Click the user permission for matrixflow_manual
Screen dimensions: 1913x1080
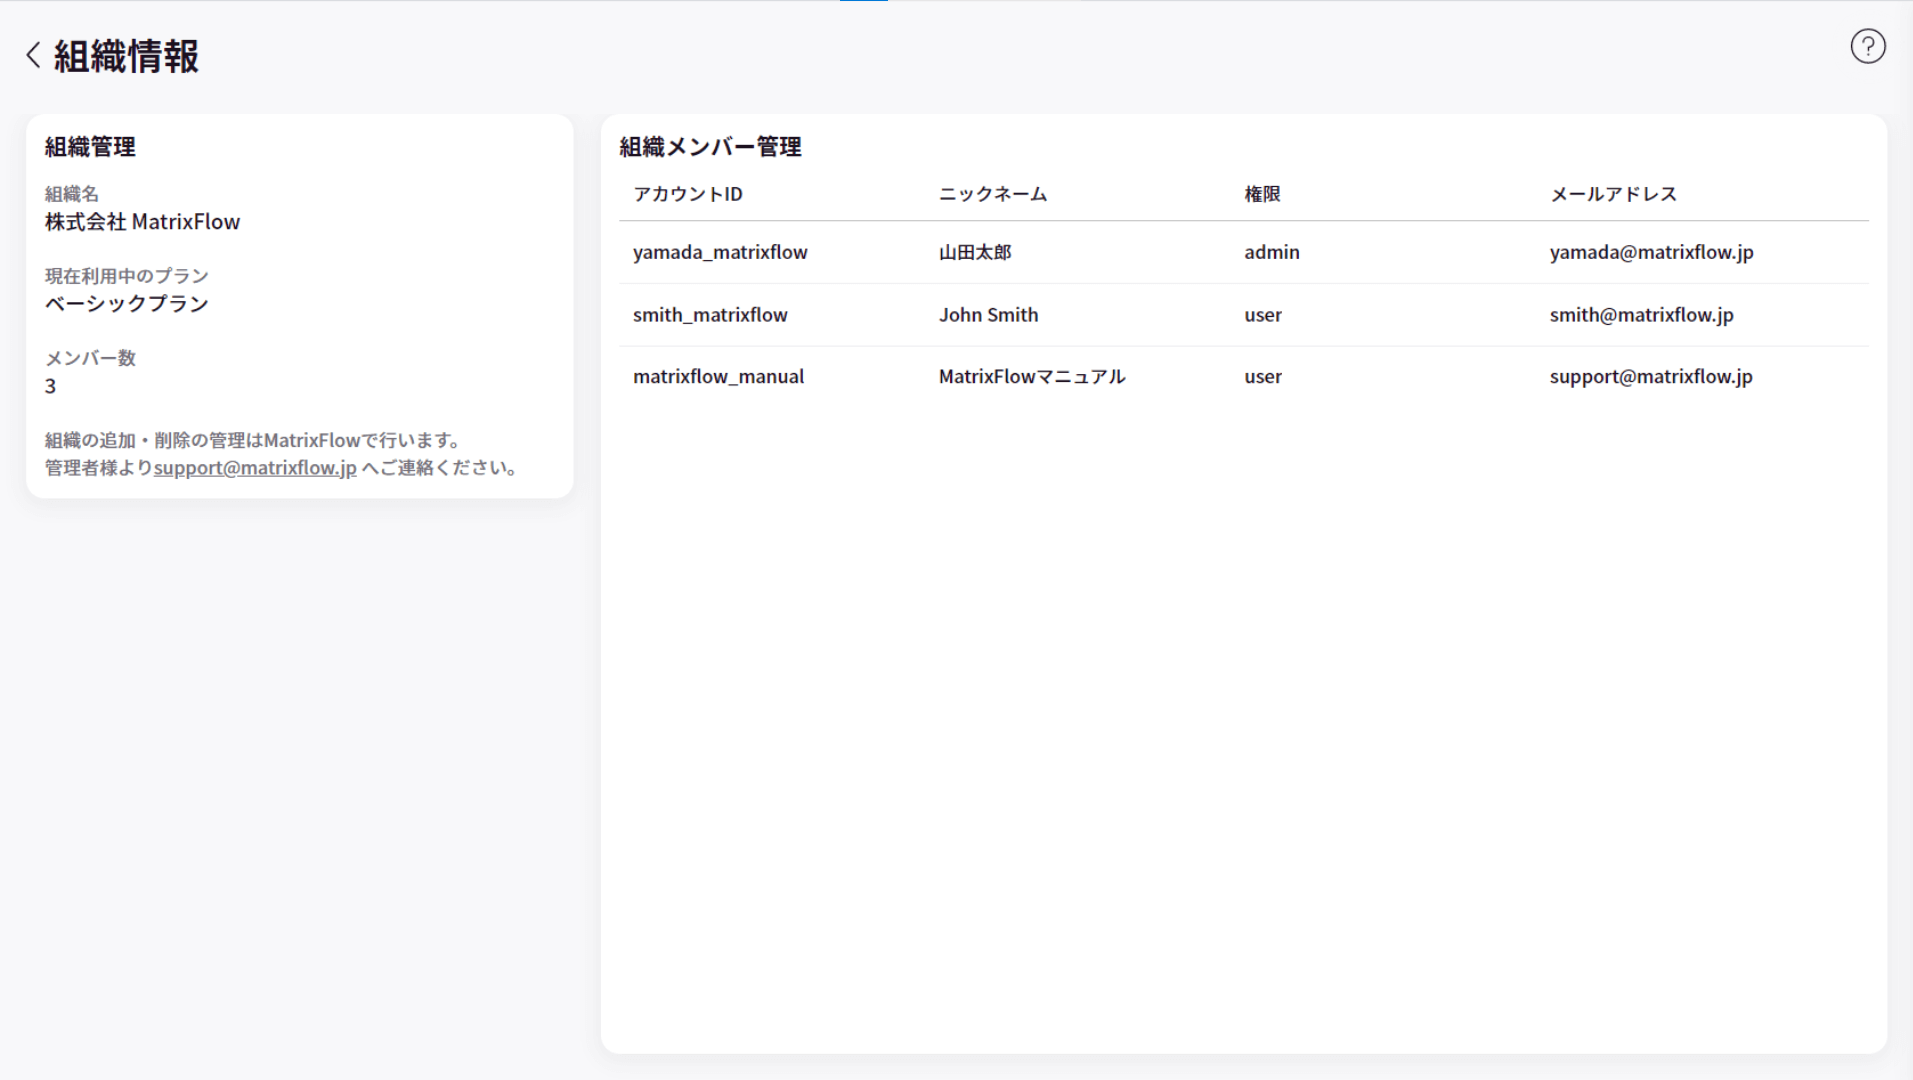(1263, 377)
